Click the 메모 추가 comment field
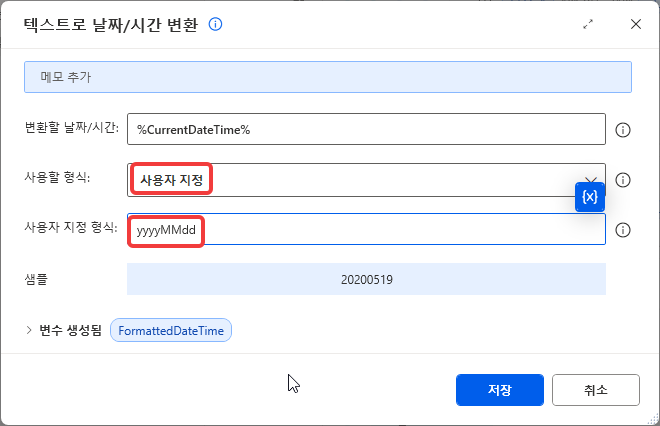 pos(328,77)
